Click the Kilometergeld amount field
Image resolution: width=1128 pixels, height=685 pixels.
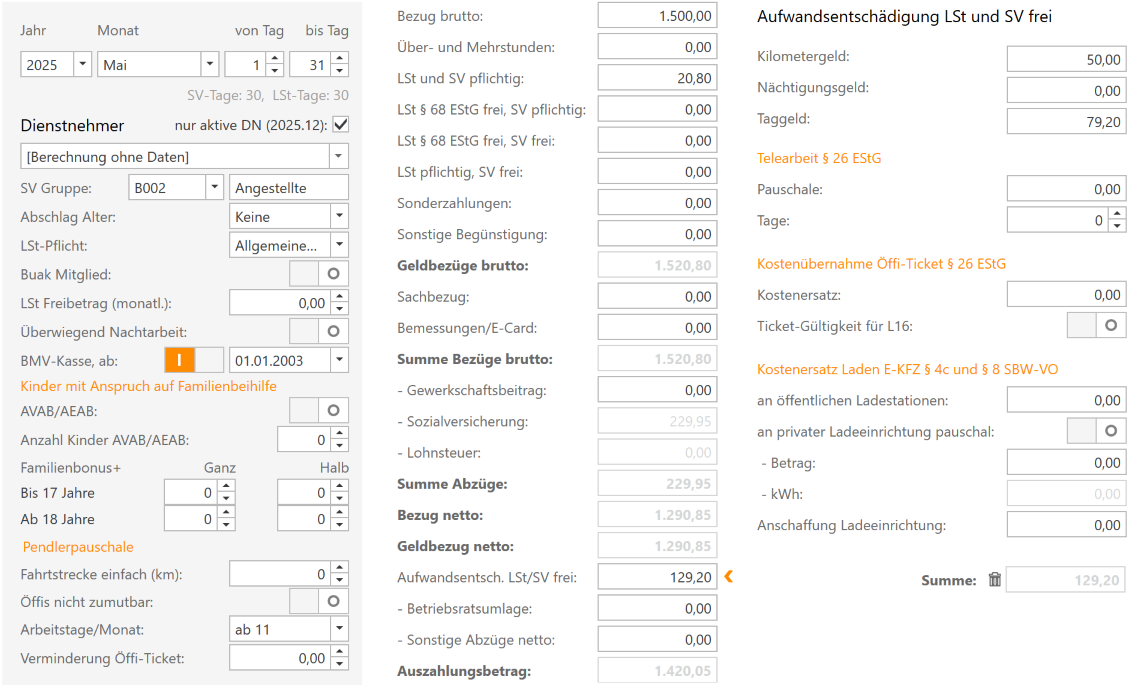[x=1066, y=59]
